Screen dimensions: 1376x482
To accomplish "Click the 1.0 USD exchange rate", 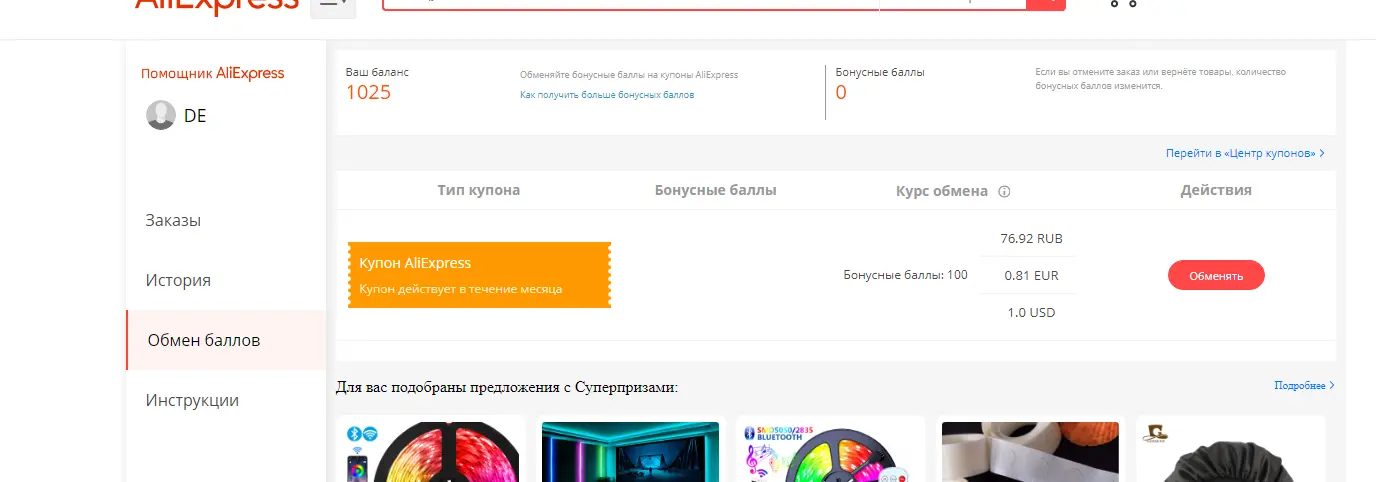I will (1031, 313).
